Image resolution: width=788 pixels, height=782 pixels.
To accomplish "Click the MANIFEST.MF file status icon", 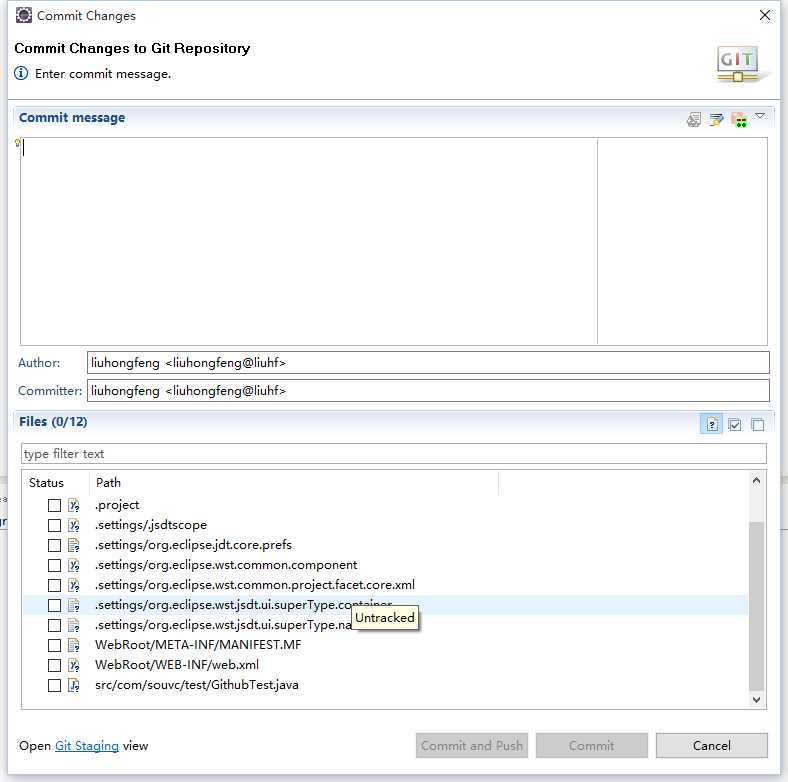I will point(74,645).
